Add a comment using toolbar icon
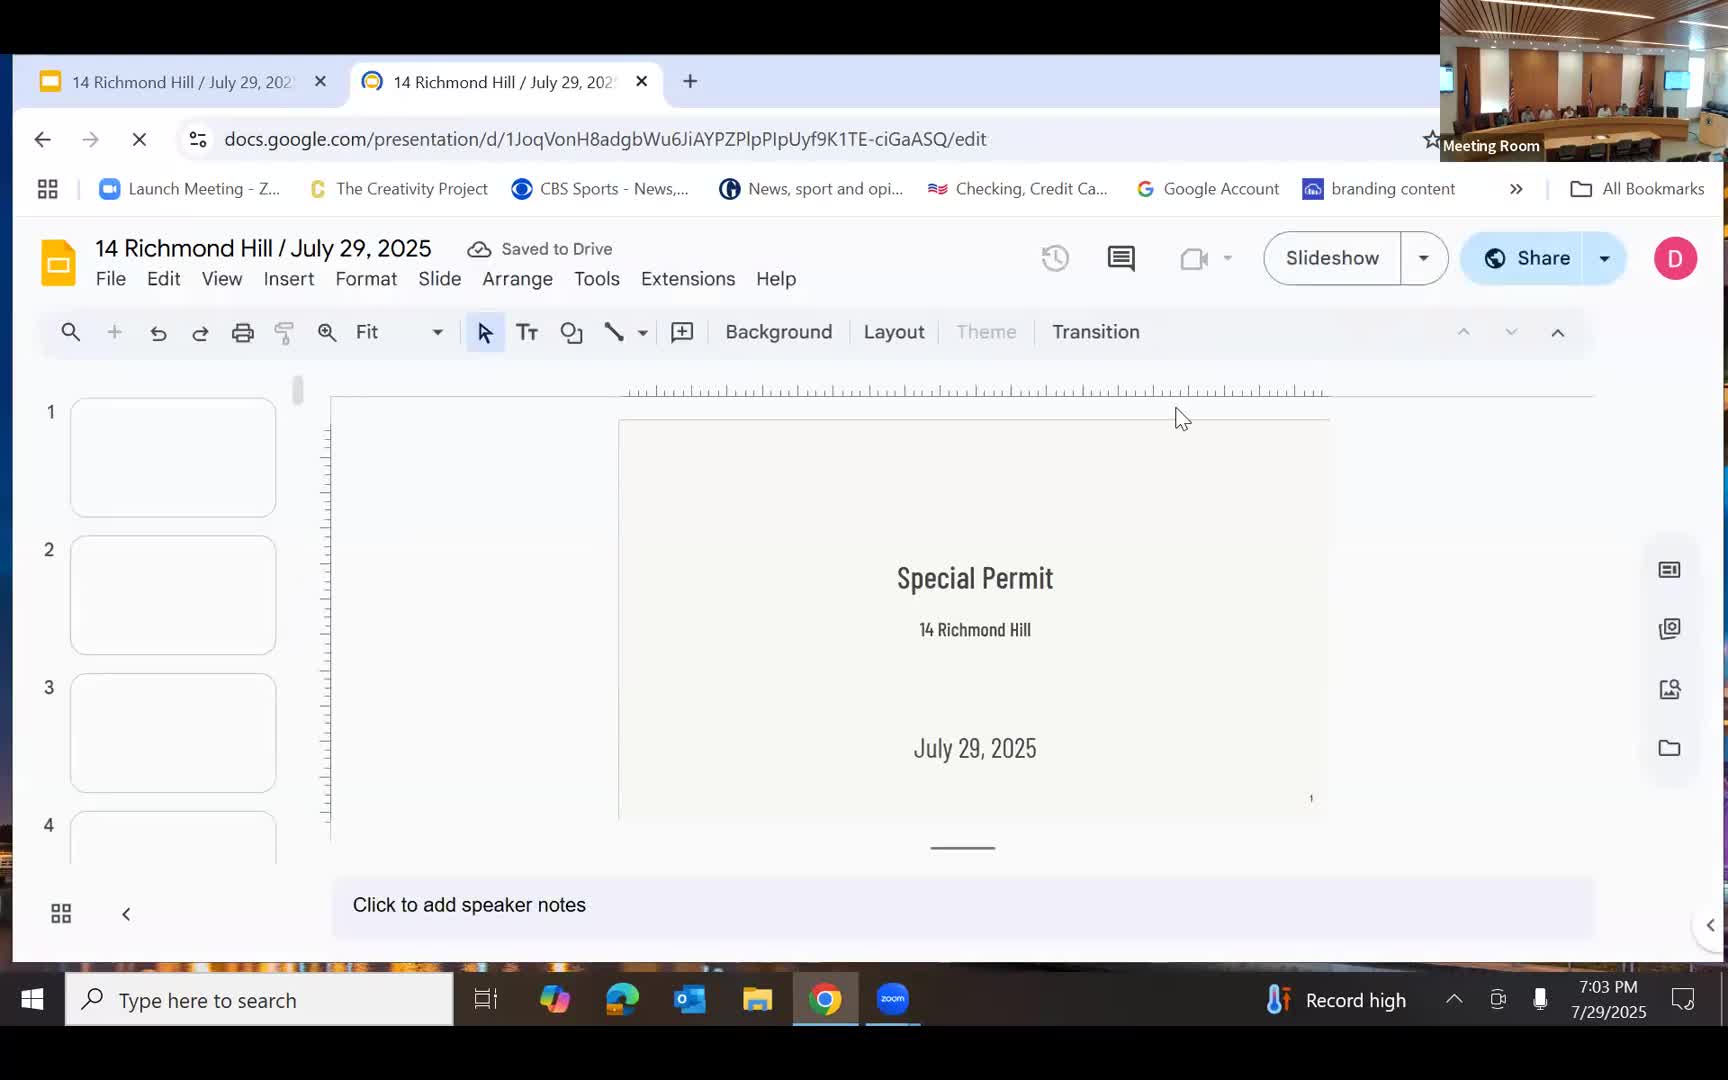The width and height of the screenshot is (1728, 1080). coord(682,332)
